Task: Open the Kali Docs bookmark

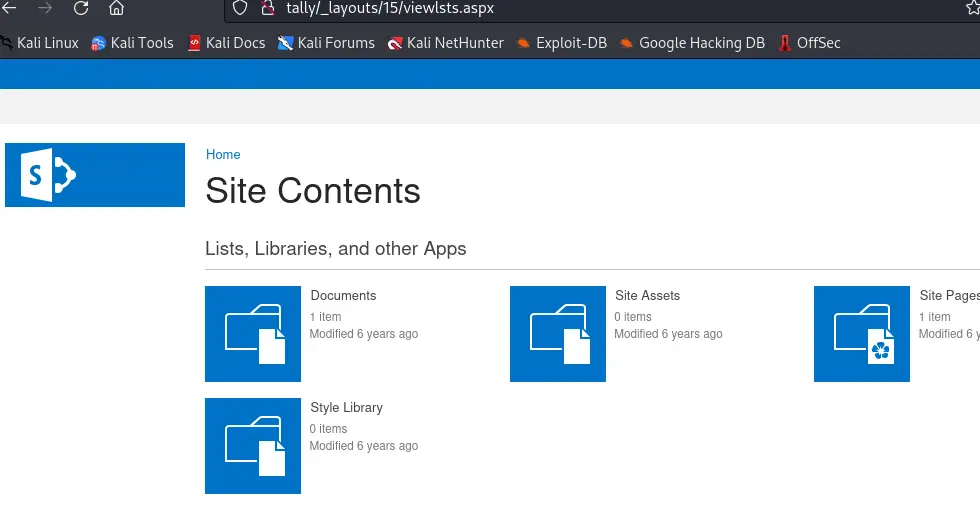Action: coord(226,43)
